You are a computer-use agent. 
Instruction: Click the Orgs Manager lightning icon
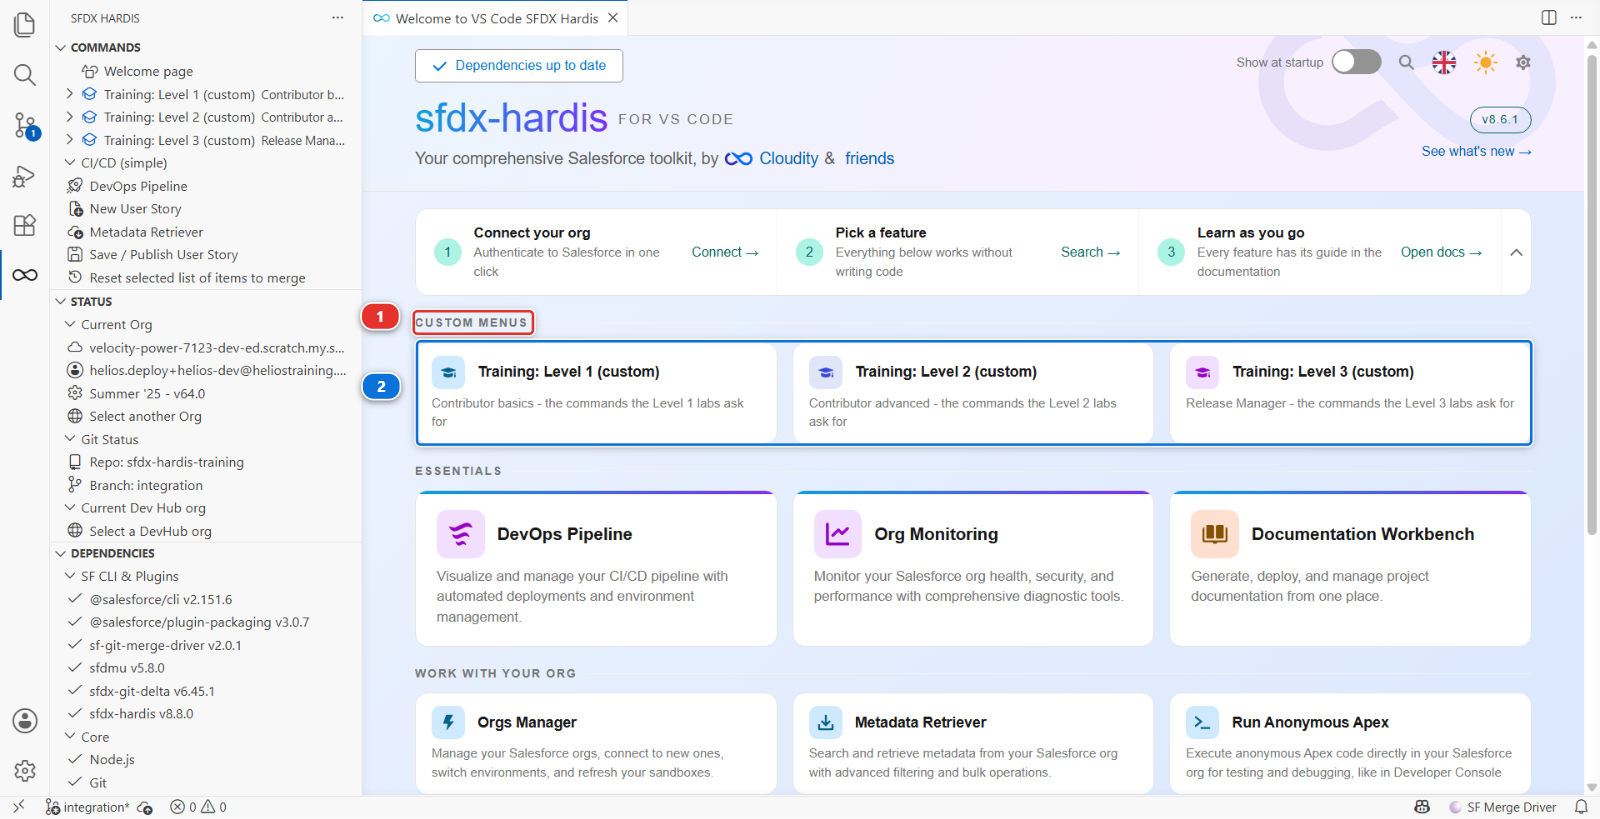point(448,722)
